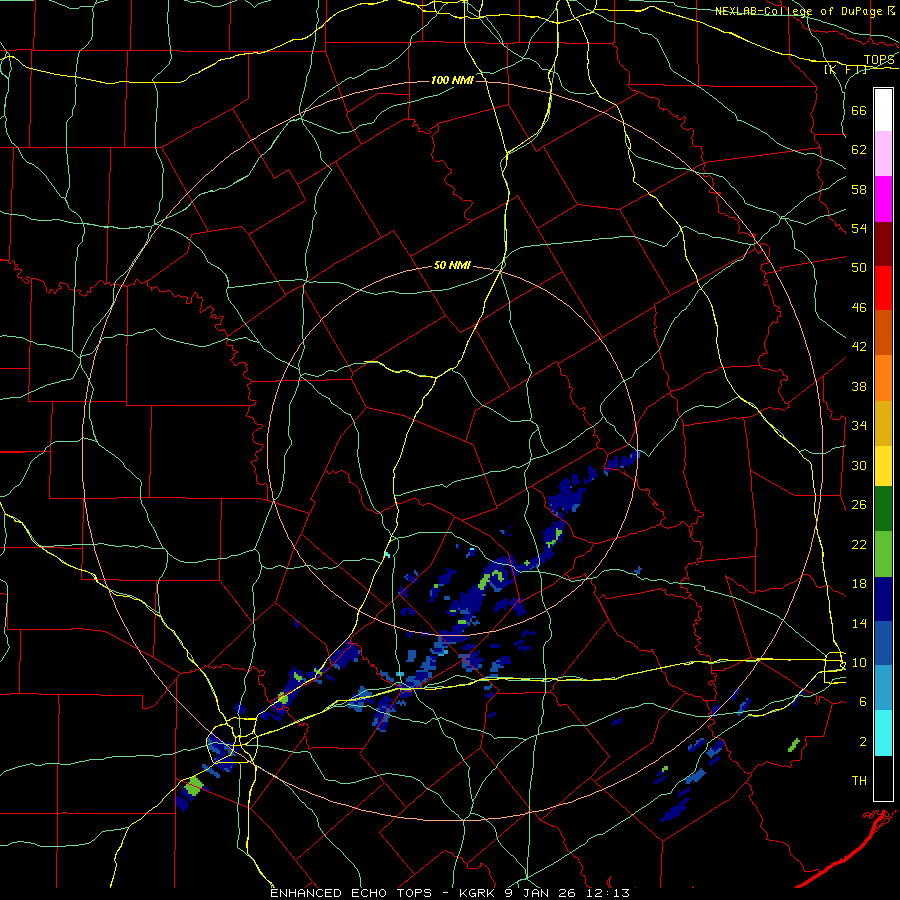Screen dimensions: 900x900
Task: Click the '9 JAN 26 12:13' timestamp
Action: pyautogui.click(x=567, y=893)
